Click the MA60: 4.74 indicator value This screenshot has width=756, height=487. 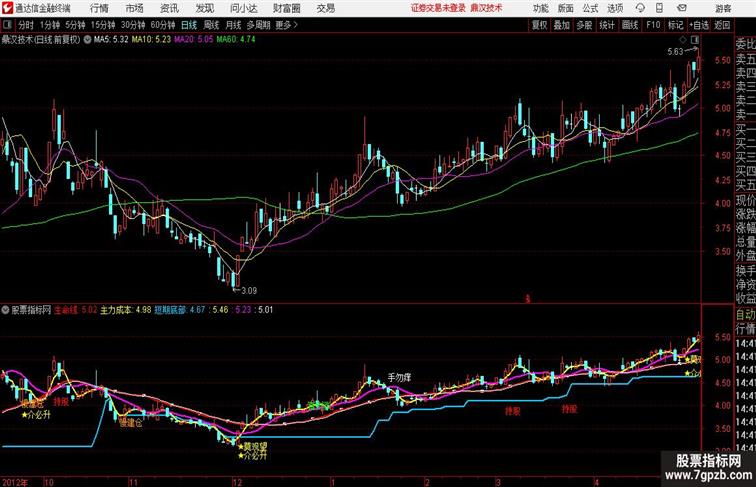click(x=236, y=40)
